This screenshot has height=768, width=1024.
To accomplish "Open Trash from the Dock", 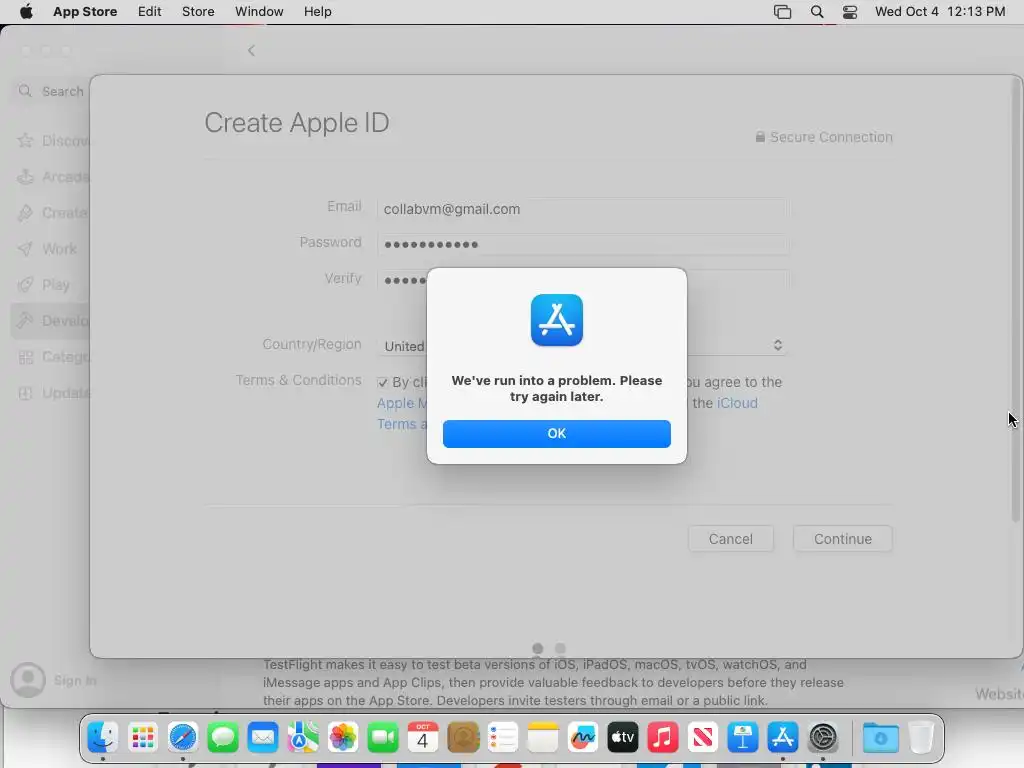I will (x=921, y=738).
